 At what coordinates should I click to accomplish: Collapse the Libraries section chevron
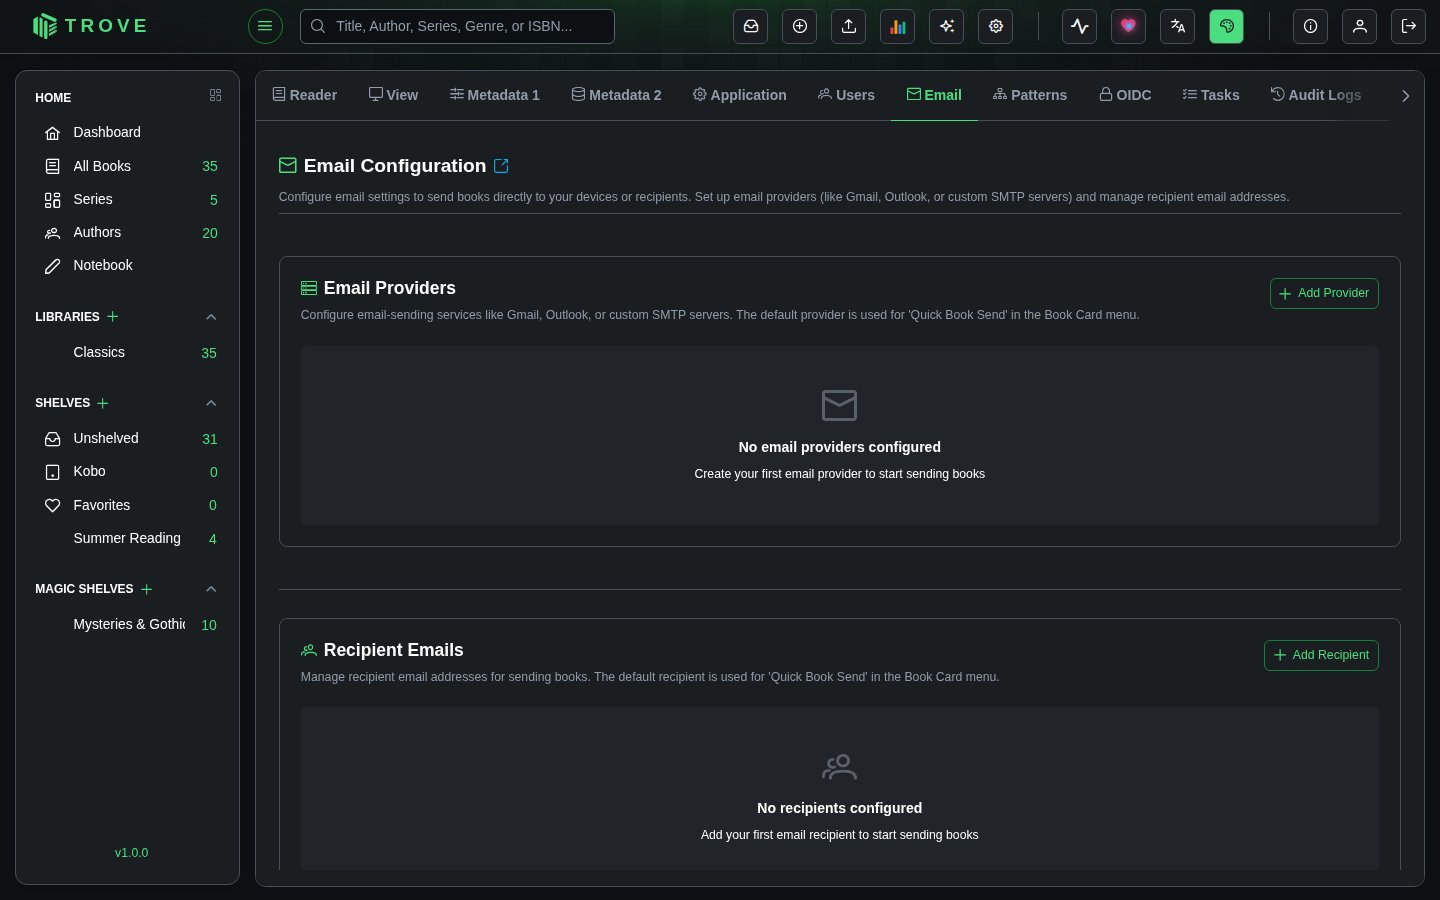click(x=211, y=317)
